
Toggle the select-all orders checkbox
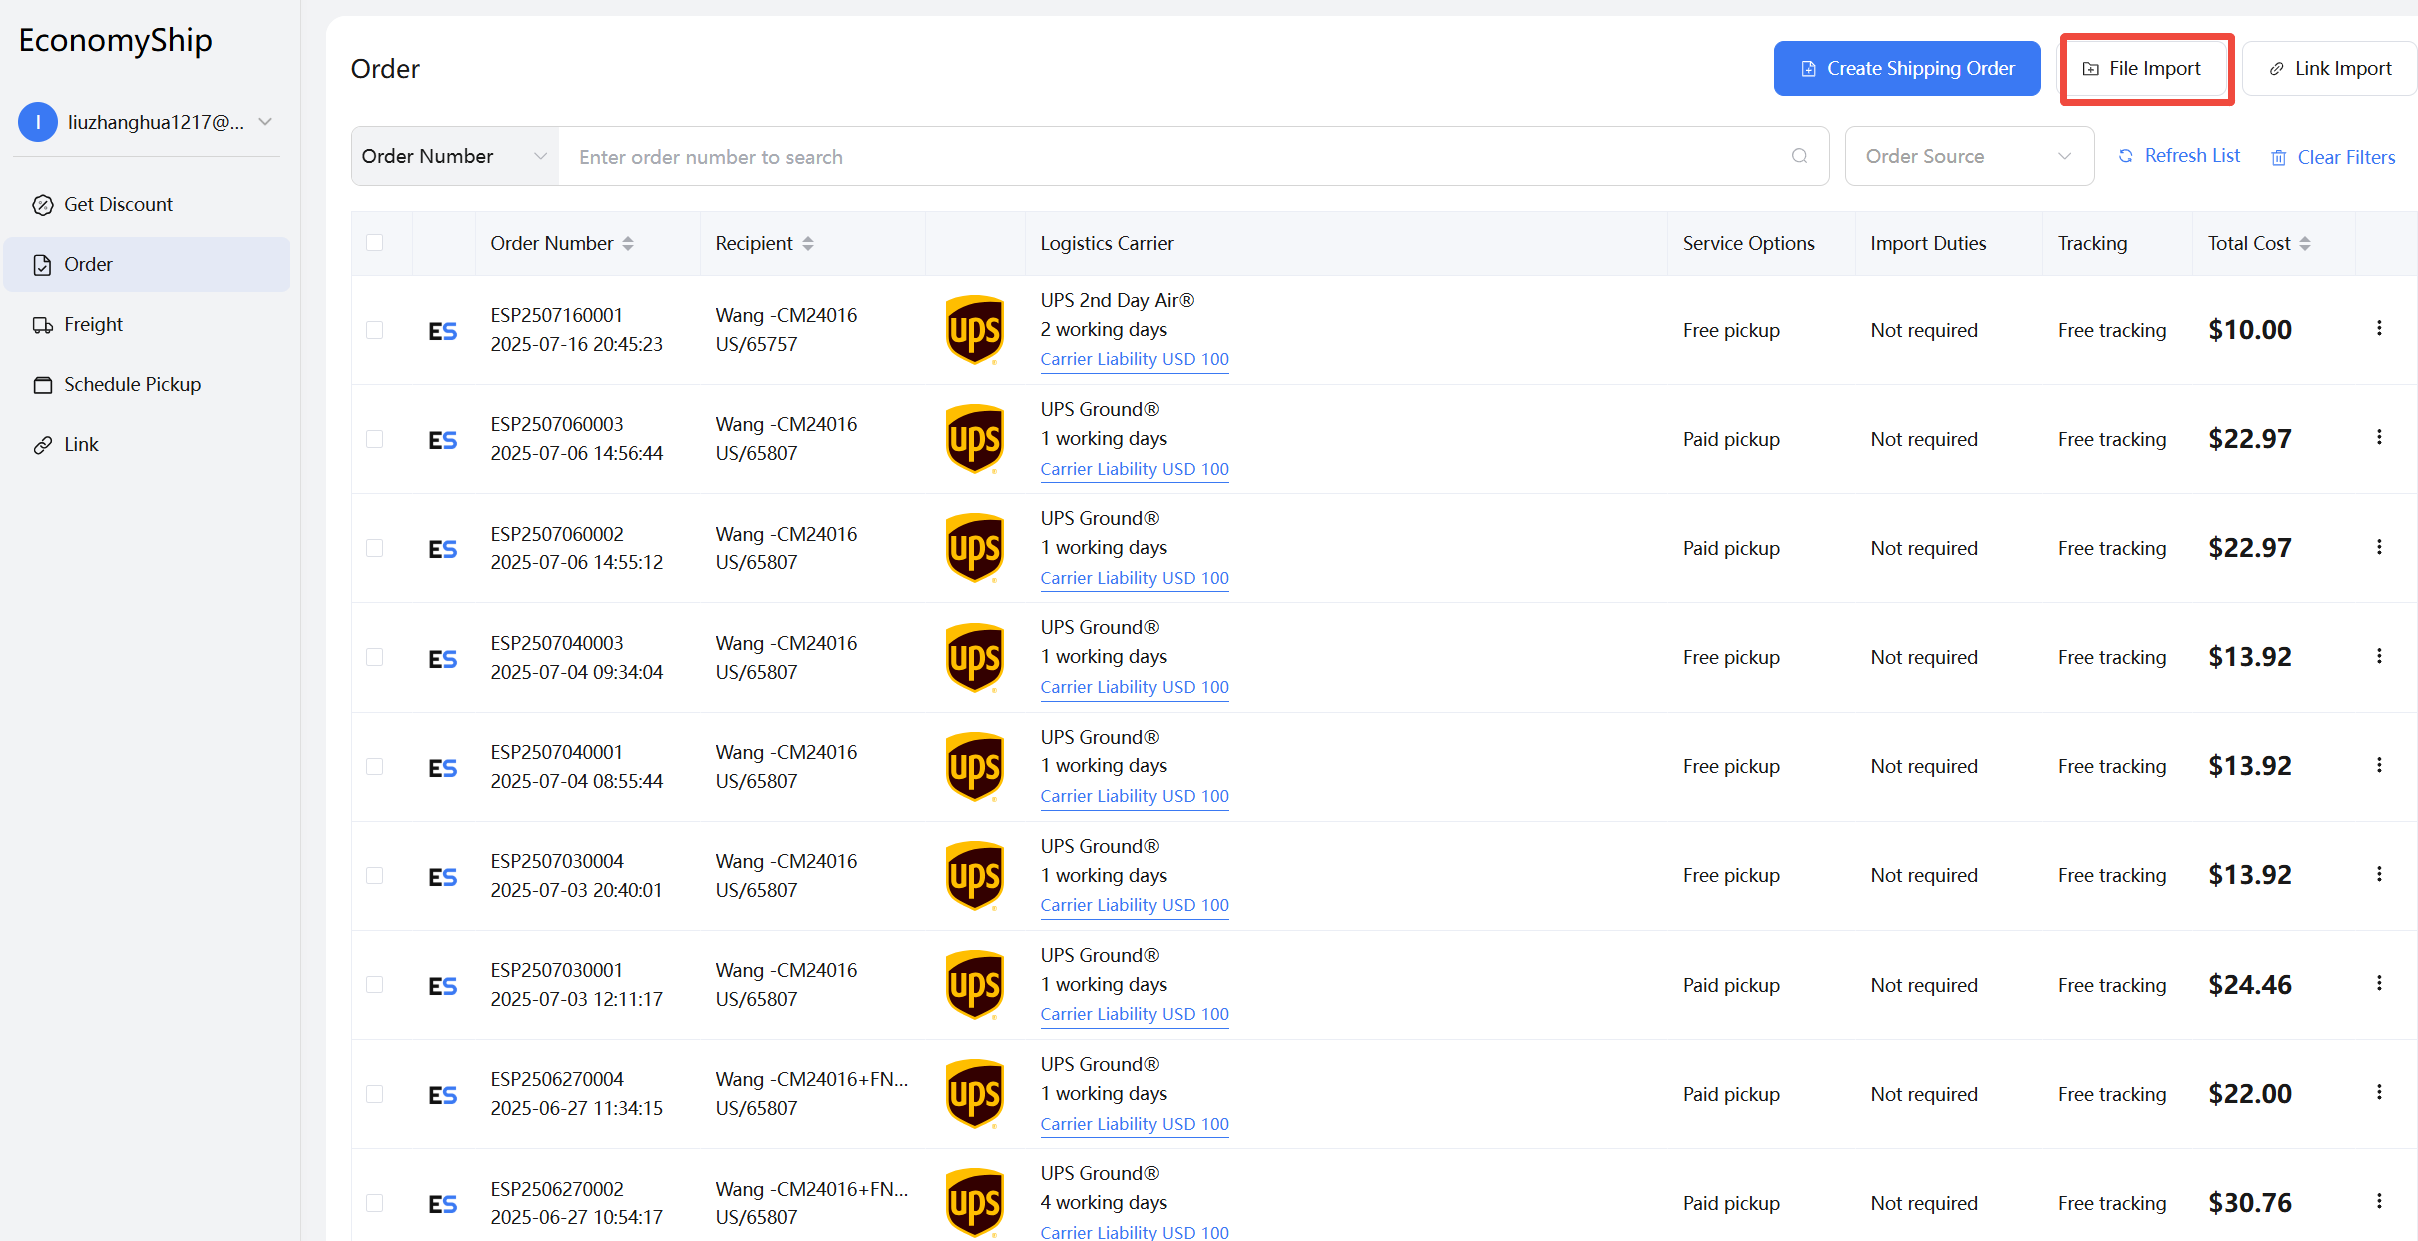point(375,242)
